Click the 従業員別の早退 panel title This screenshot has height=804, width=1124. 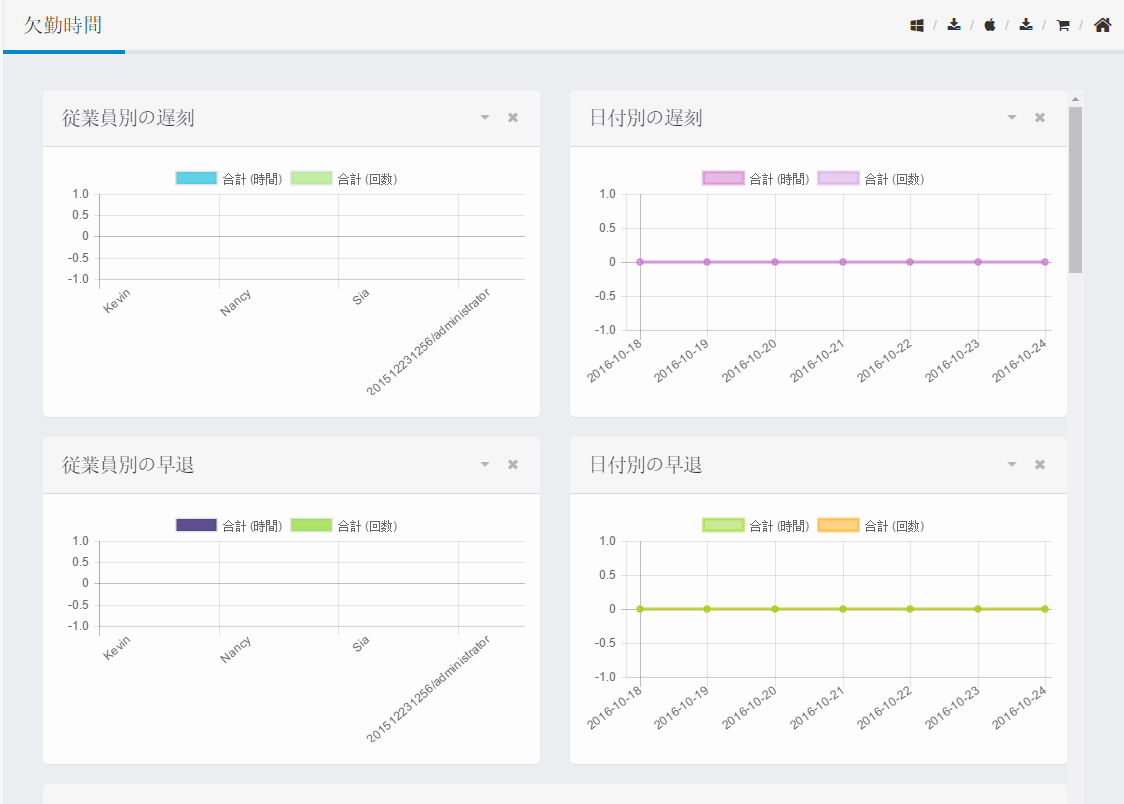pyautogui.click(x=128, y=464)
